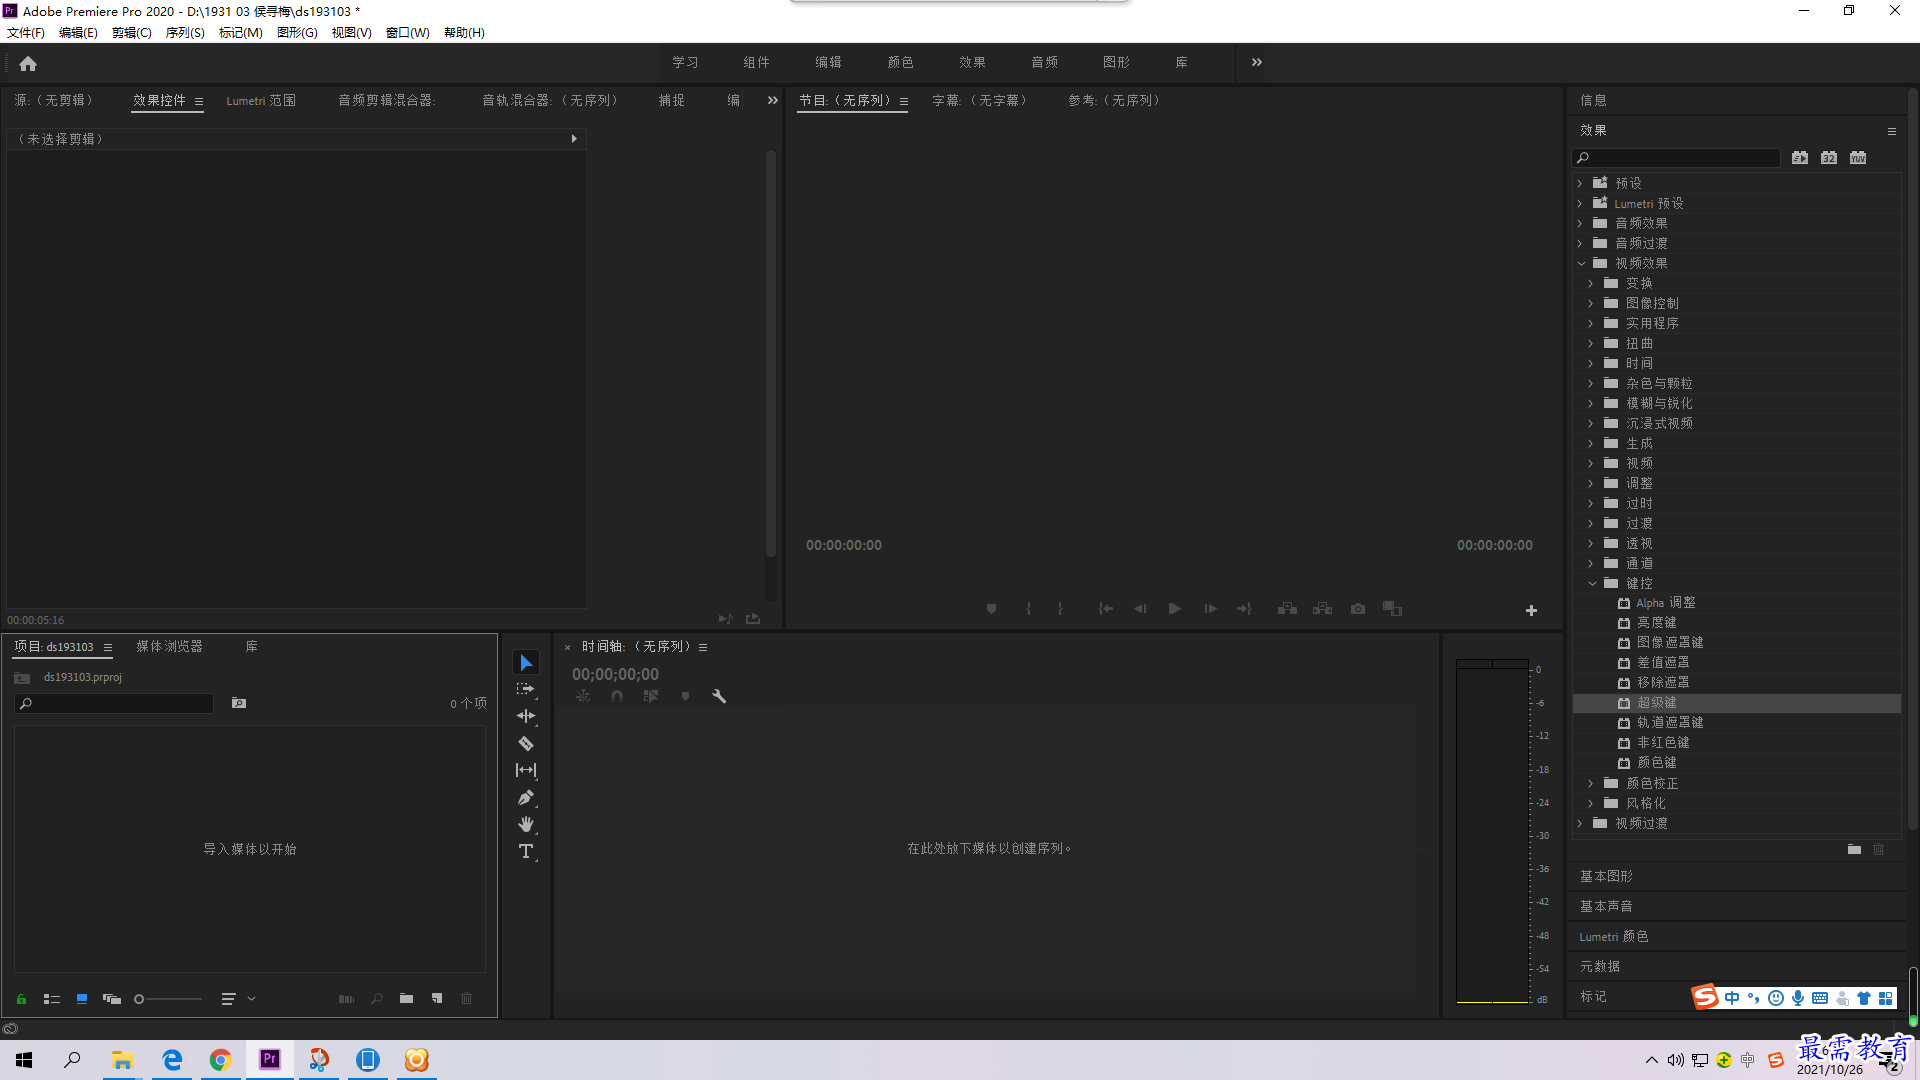Viewport: 1920px width, 1080px height.
Task: Switch Project panel to Icon View
Action: coord(82,998)
